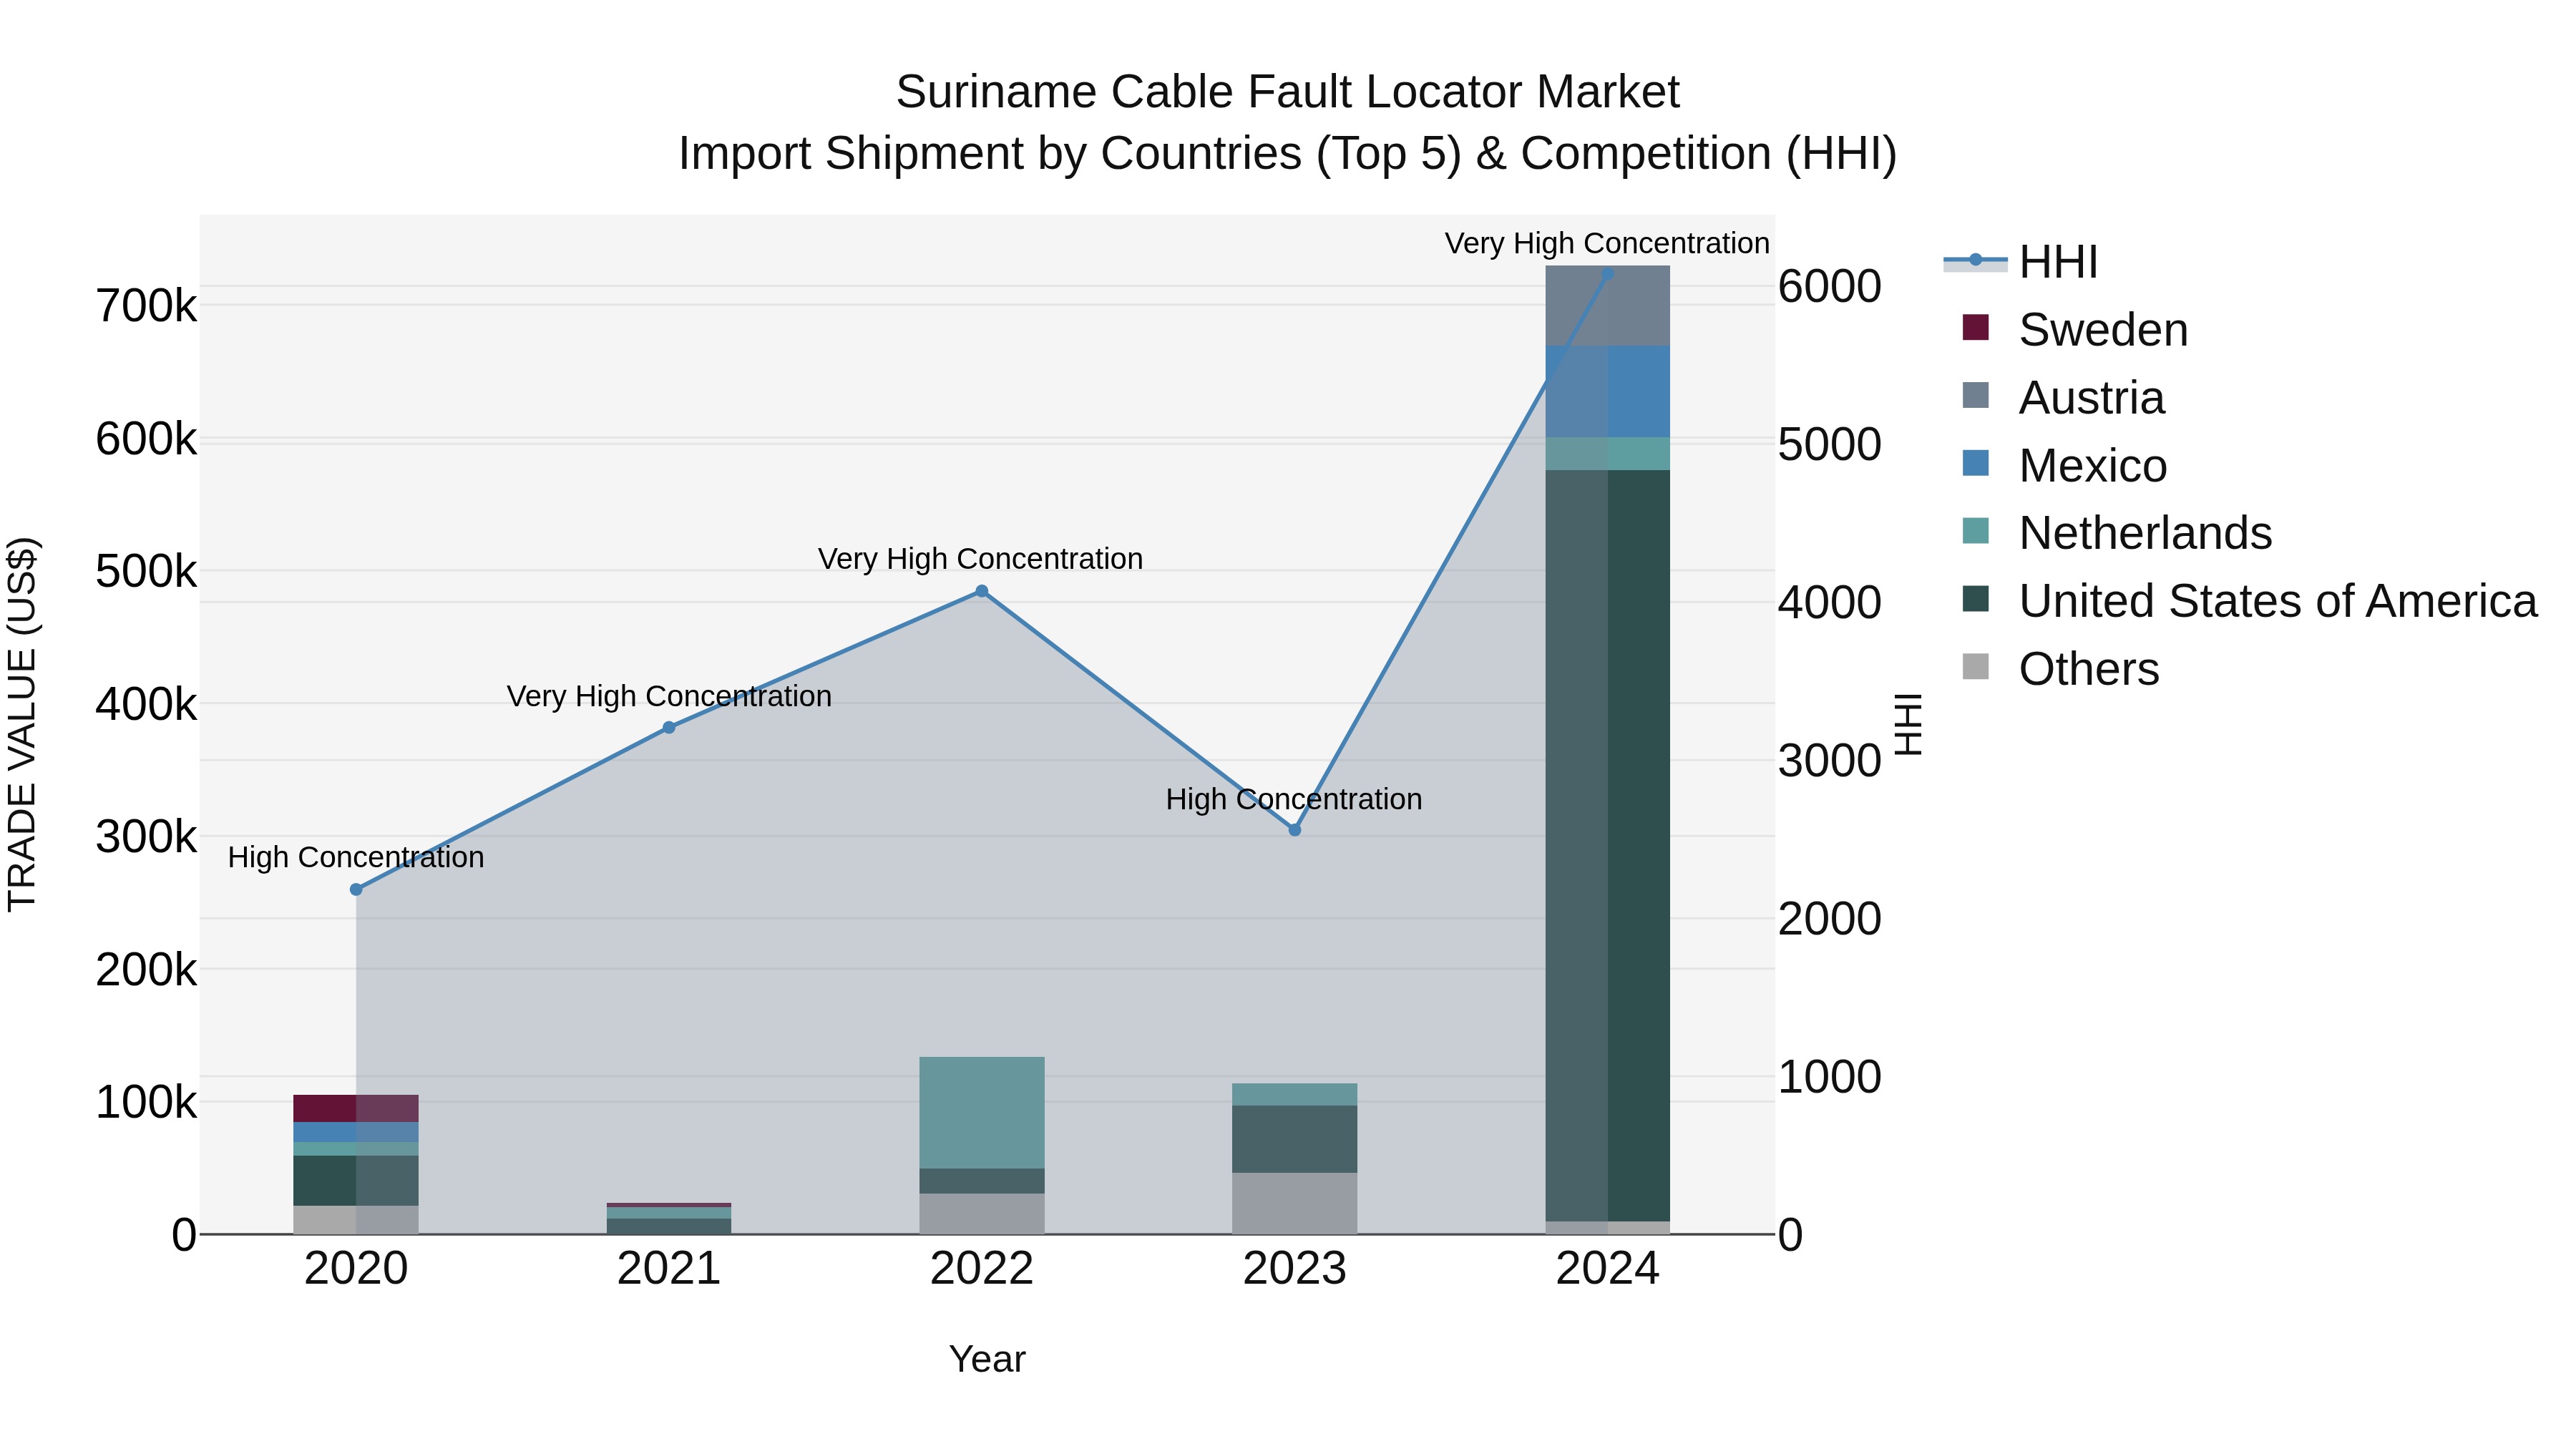Viewport: 2576px width, 1449px height.
Task: Click the Sweden segment of 2020 bar
Action: click(x=356, y=1108)
